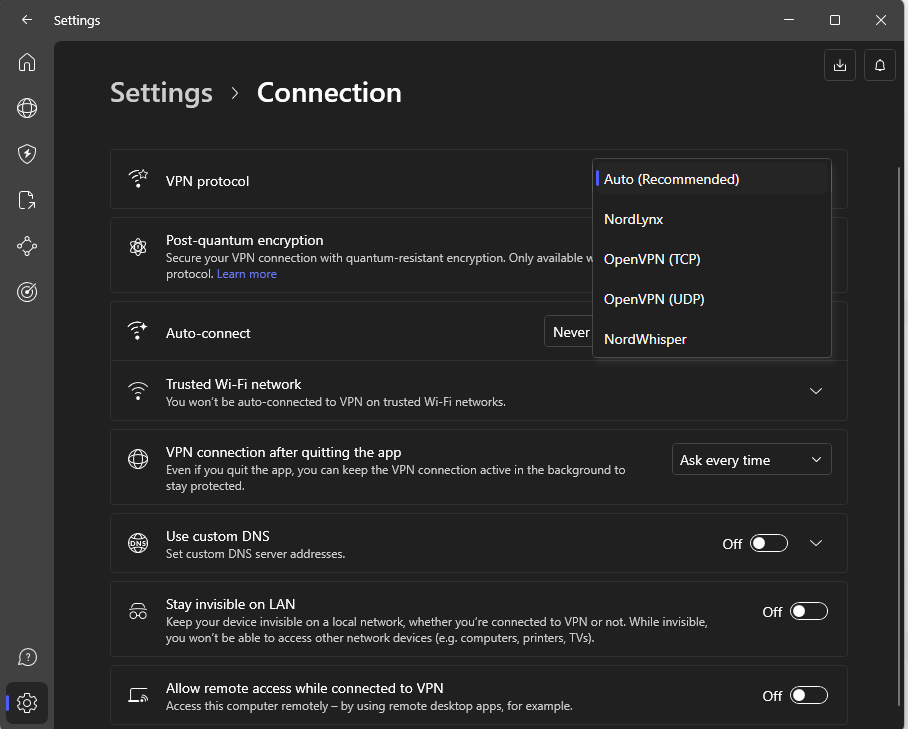Open Meshnet nodes icon in sidebar

click(27, 246)
